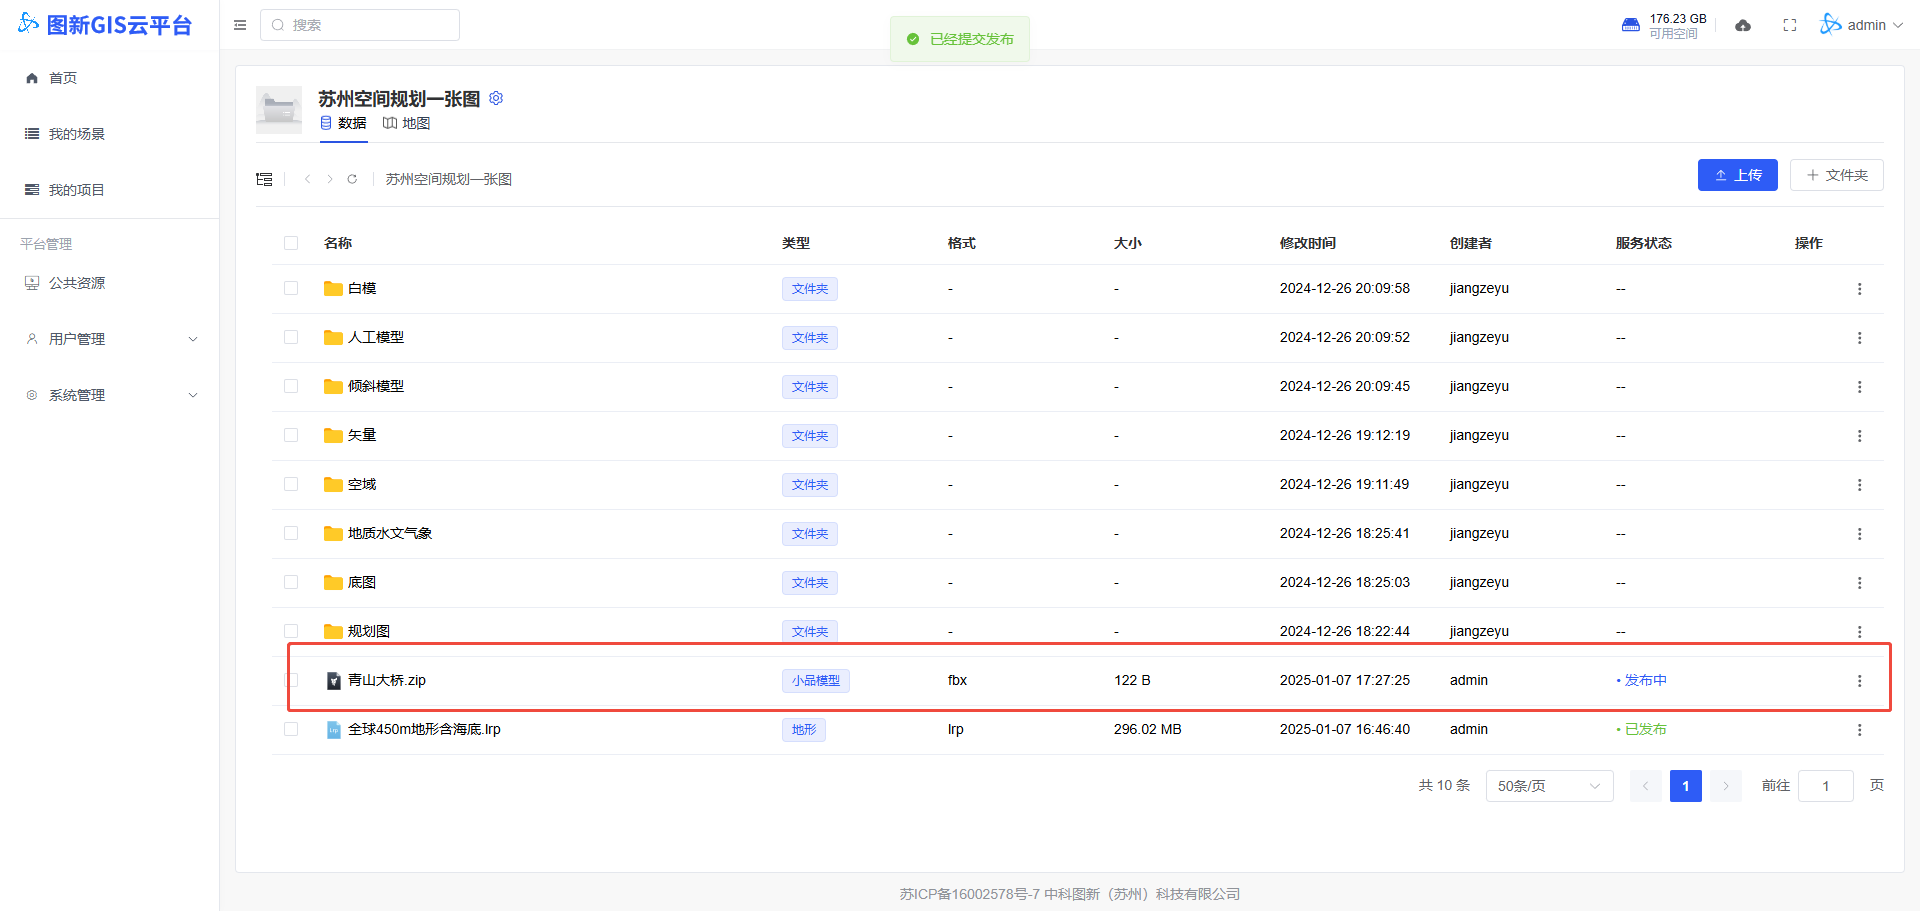The width and height of the screenshot is (1920, 911).
Task: Click the blue 上传 button
Action: pos(1737,175)
